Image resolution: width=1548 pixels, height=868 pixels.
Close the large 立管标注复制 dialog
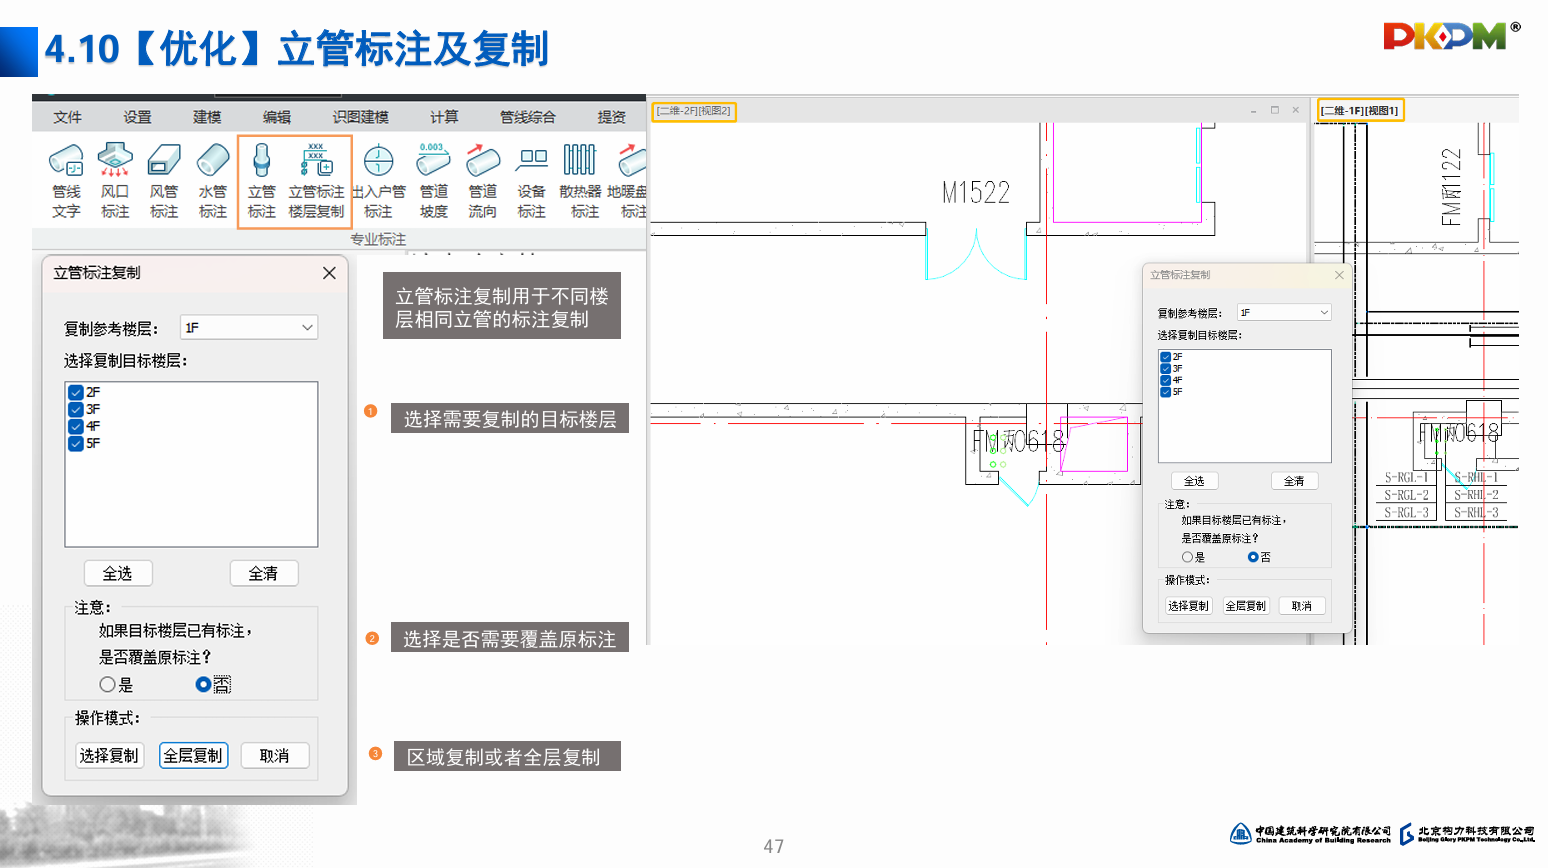(x=329, y=273)
